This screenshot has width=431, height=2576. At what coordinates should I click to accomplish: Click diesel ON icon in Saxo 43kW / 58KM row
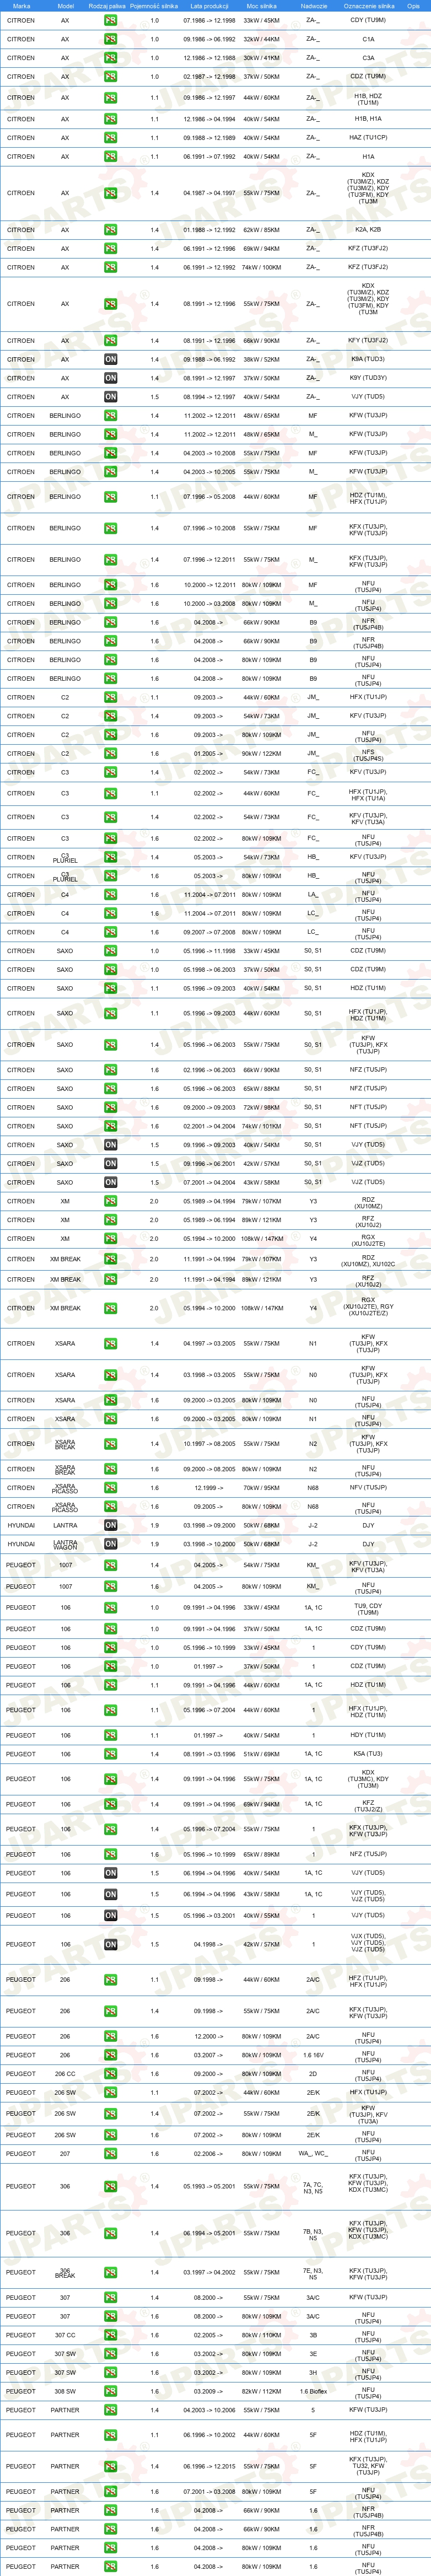[x=110, y=1182]
